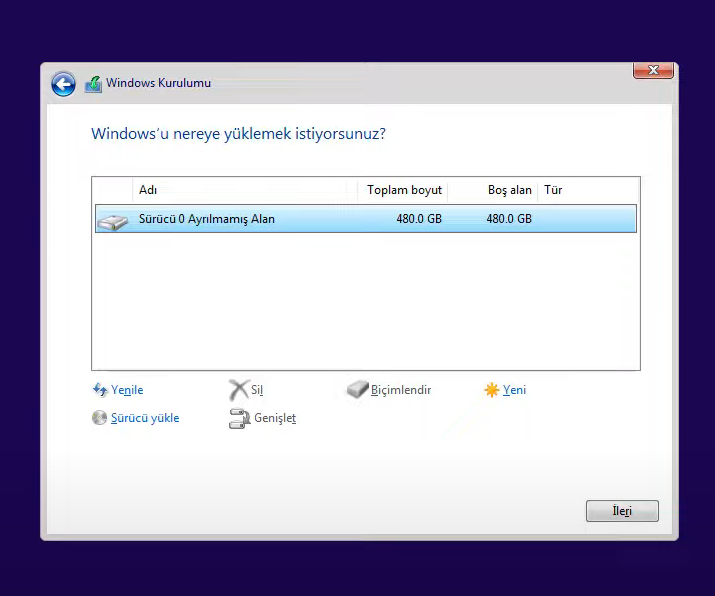Open the Sürücü yükle link
The width and height of the screenshot is (715, 596).
[145, 418]
